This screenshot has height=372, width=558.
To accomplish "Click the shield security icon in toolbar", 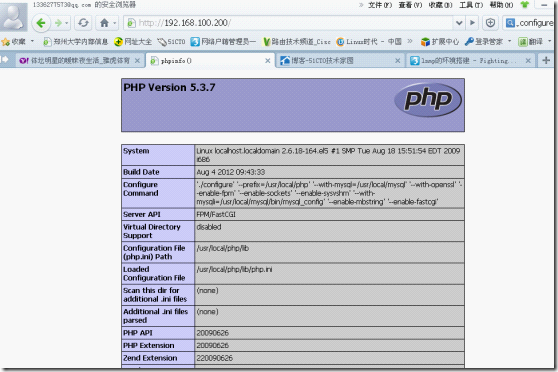I will tap(490, 23).
